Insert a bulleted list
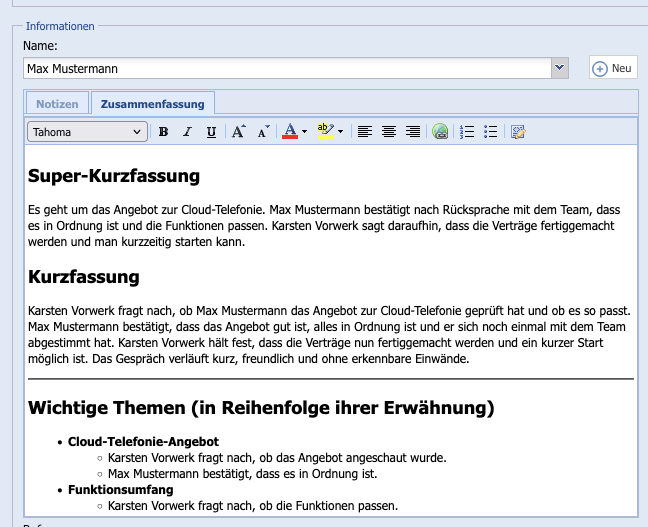648x527 pixels. (491, 132)
